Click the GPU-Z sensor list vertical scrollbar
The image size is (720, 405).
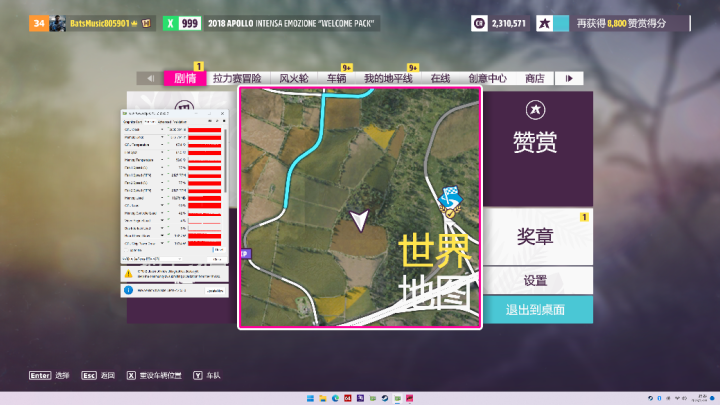(x=225, y=159)
